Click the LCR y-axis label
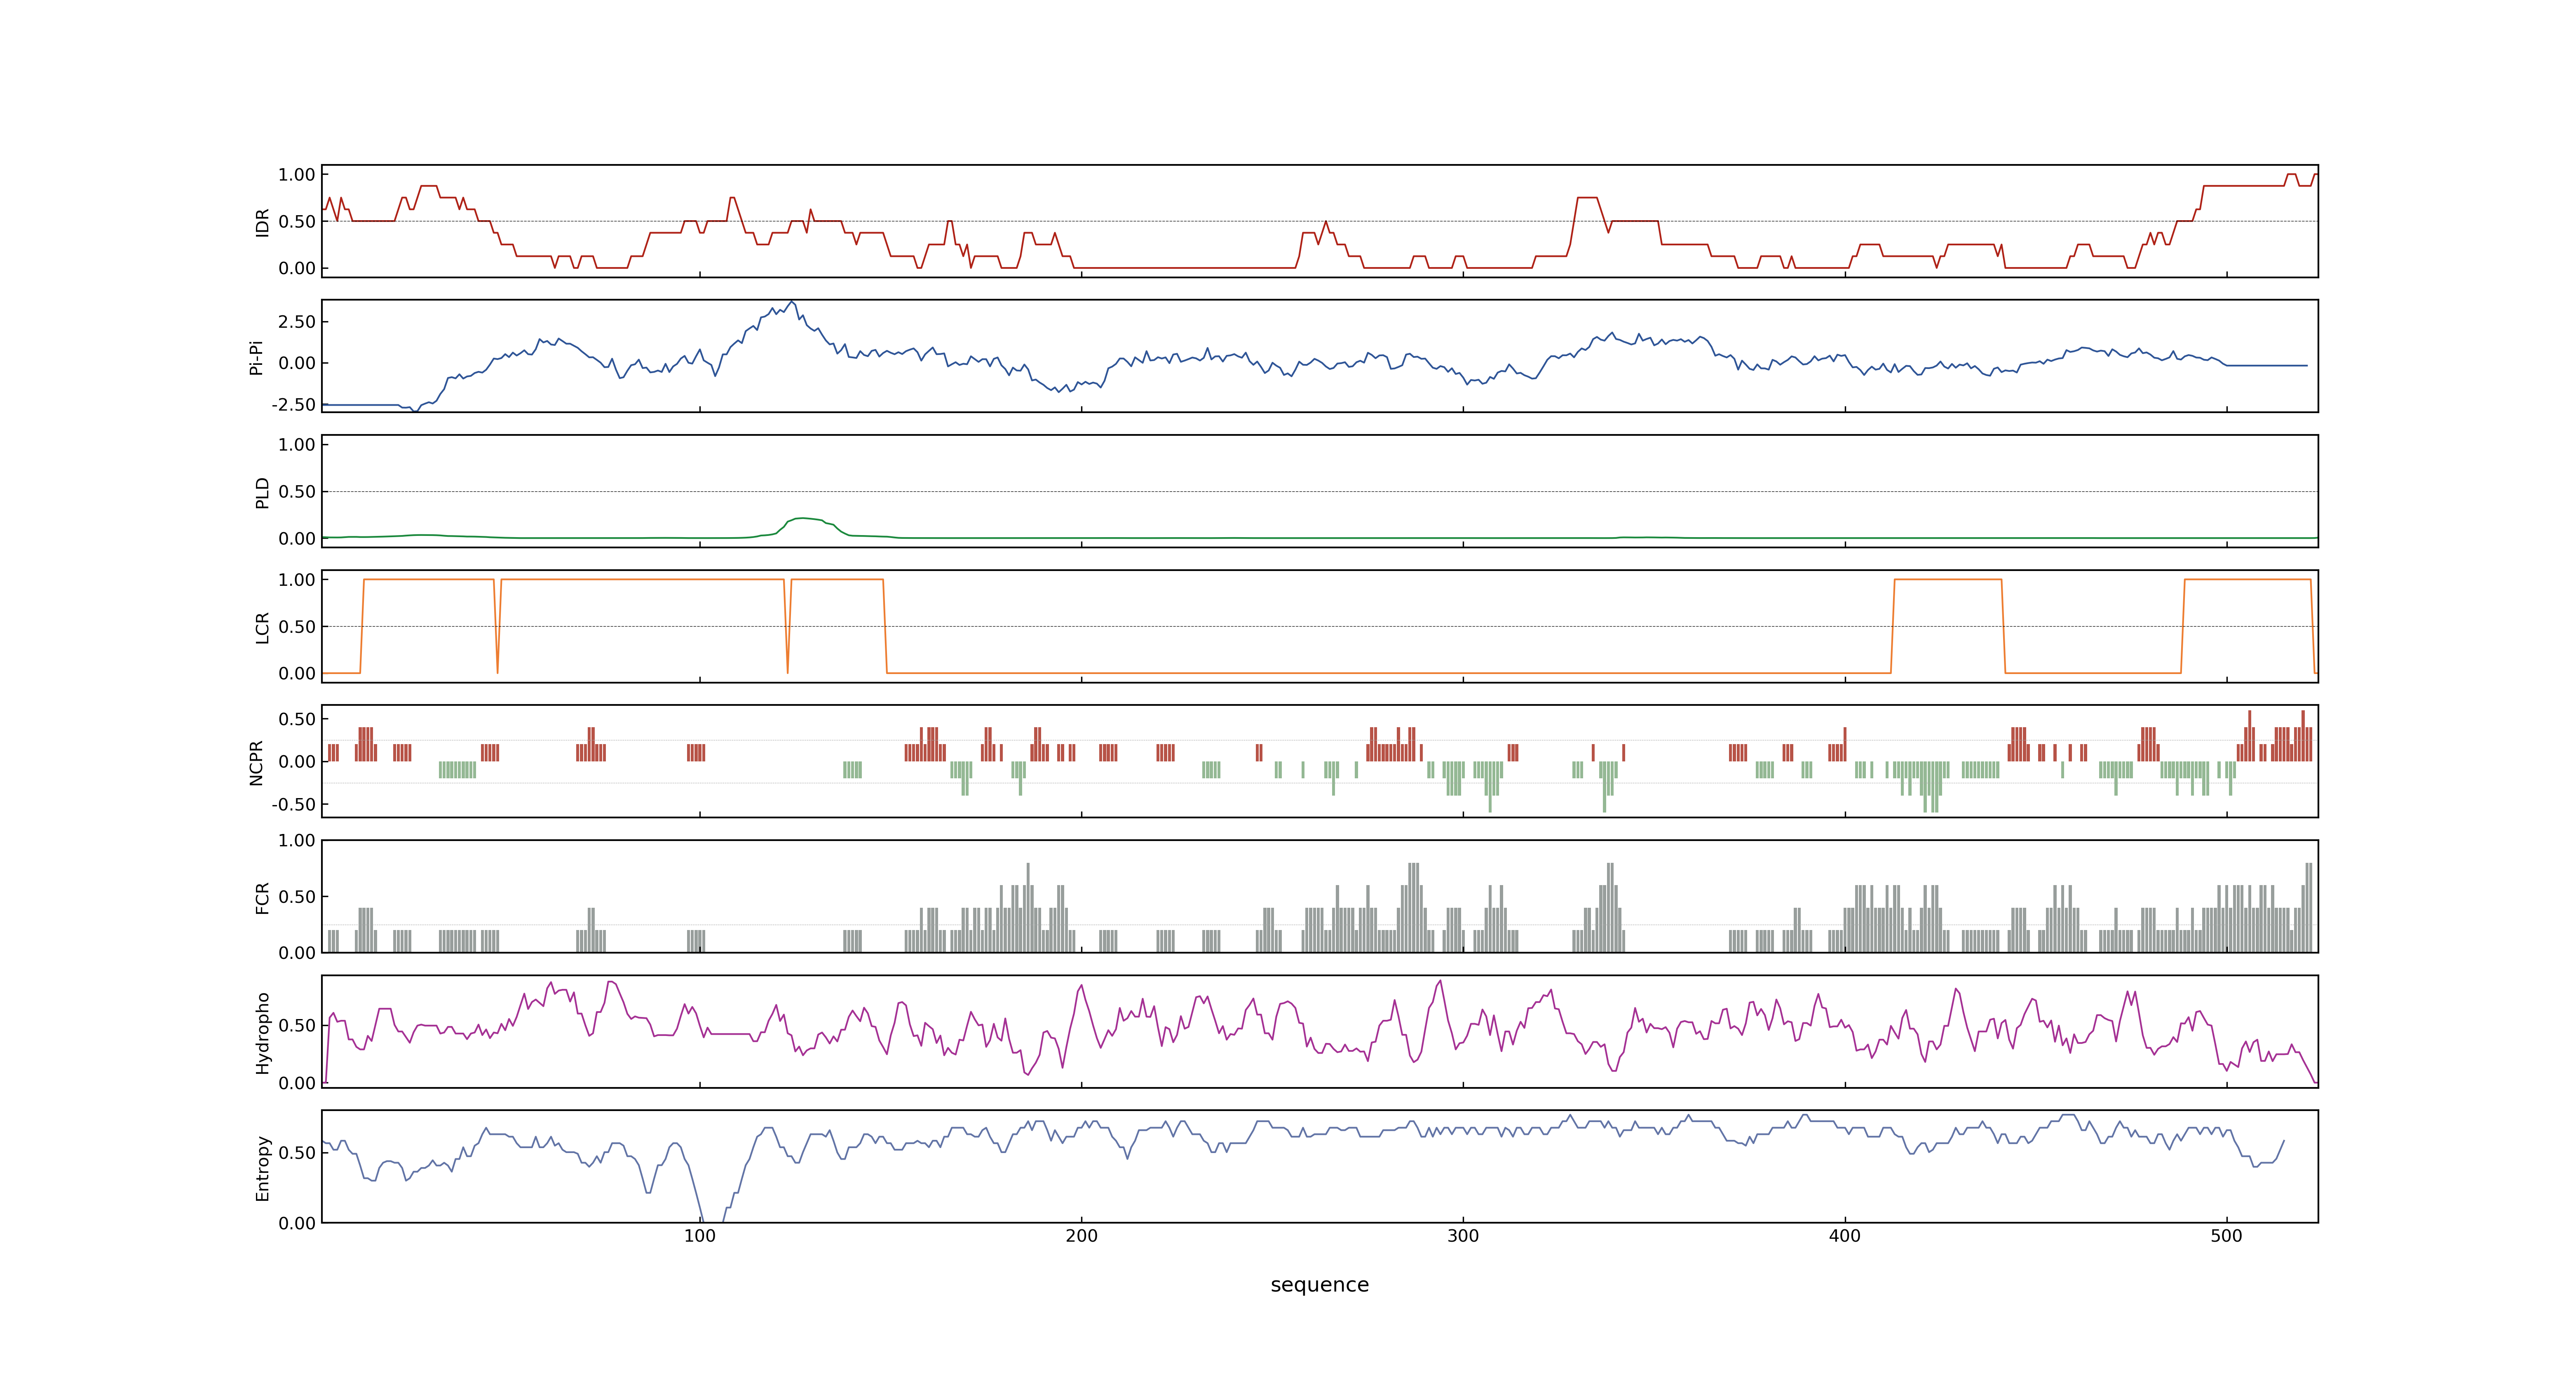The height and width of the screenshot is (1374, 2576). (262, 627)
